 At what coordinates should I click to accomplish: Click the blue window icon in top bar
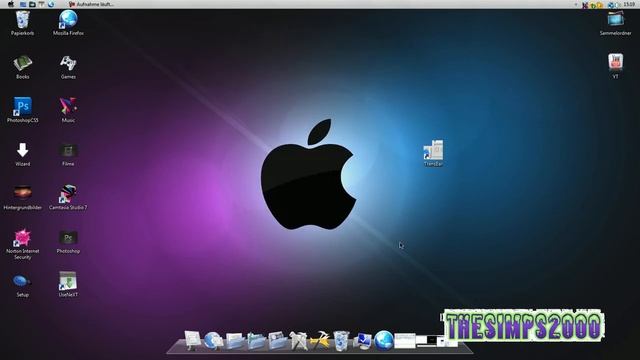(x=23, y=4)
